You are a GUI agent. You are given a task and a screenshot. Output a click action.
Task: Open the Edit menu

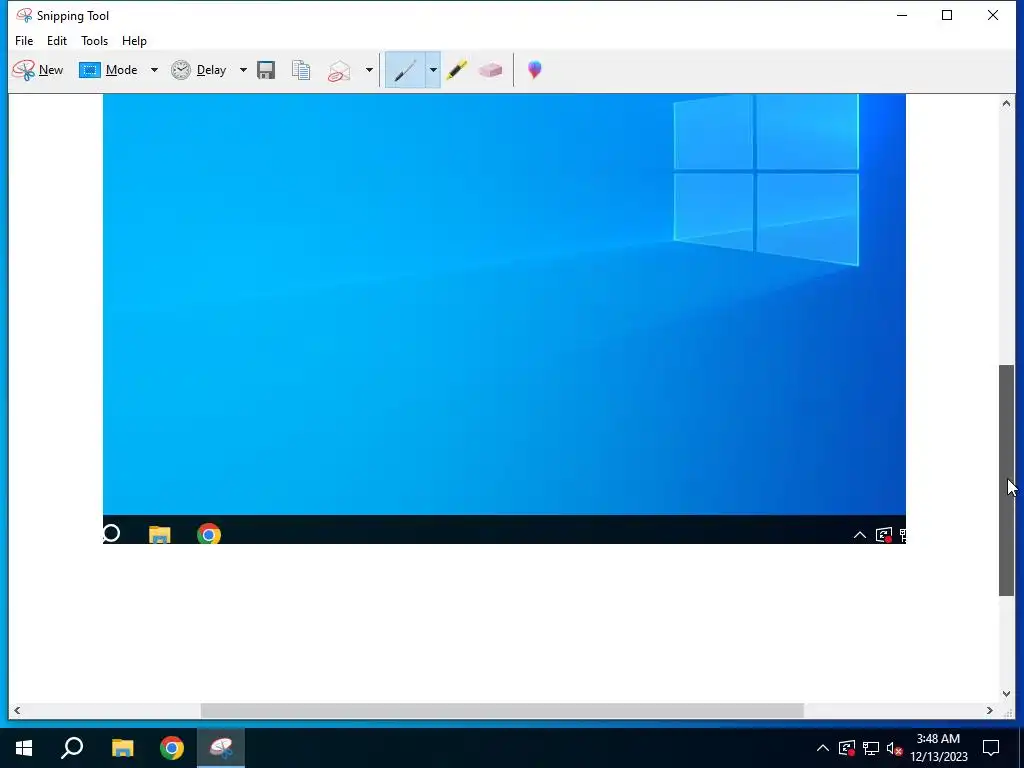coord(57,40)
